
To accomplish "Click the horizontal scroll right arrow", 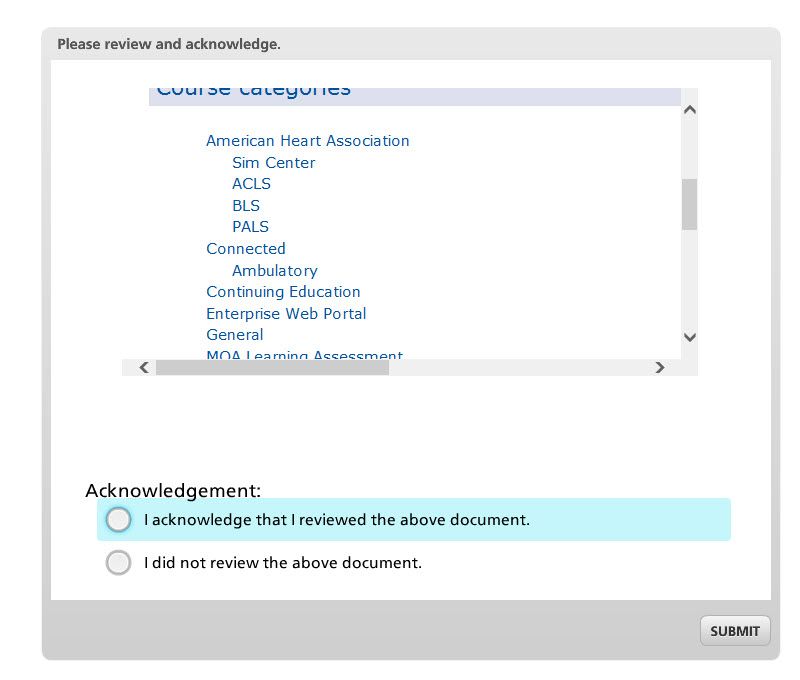I will pos(659,368).
